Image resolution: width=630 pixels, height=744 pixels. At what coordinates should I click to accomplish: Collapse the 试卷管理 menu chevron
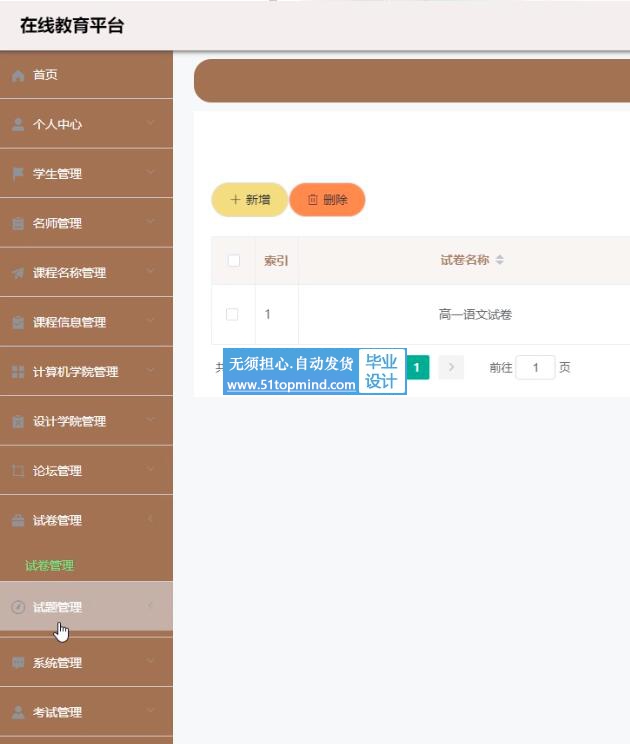(x=150, y=519)
